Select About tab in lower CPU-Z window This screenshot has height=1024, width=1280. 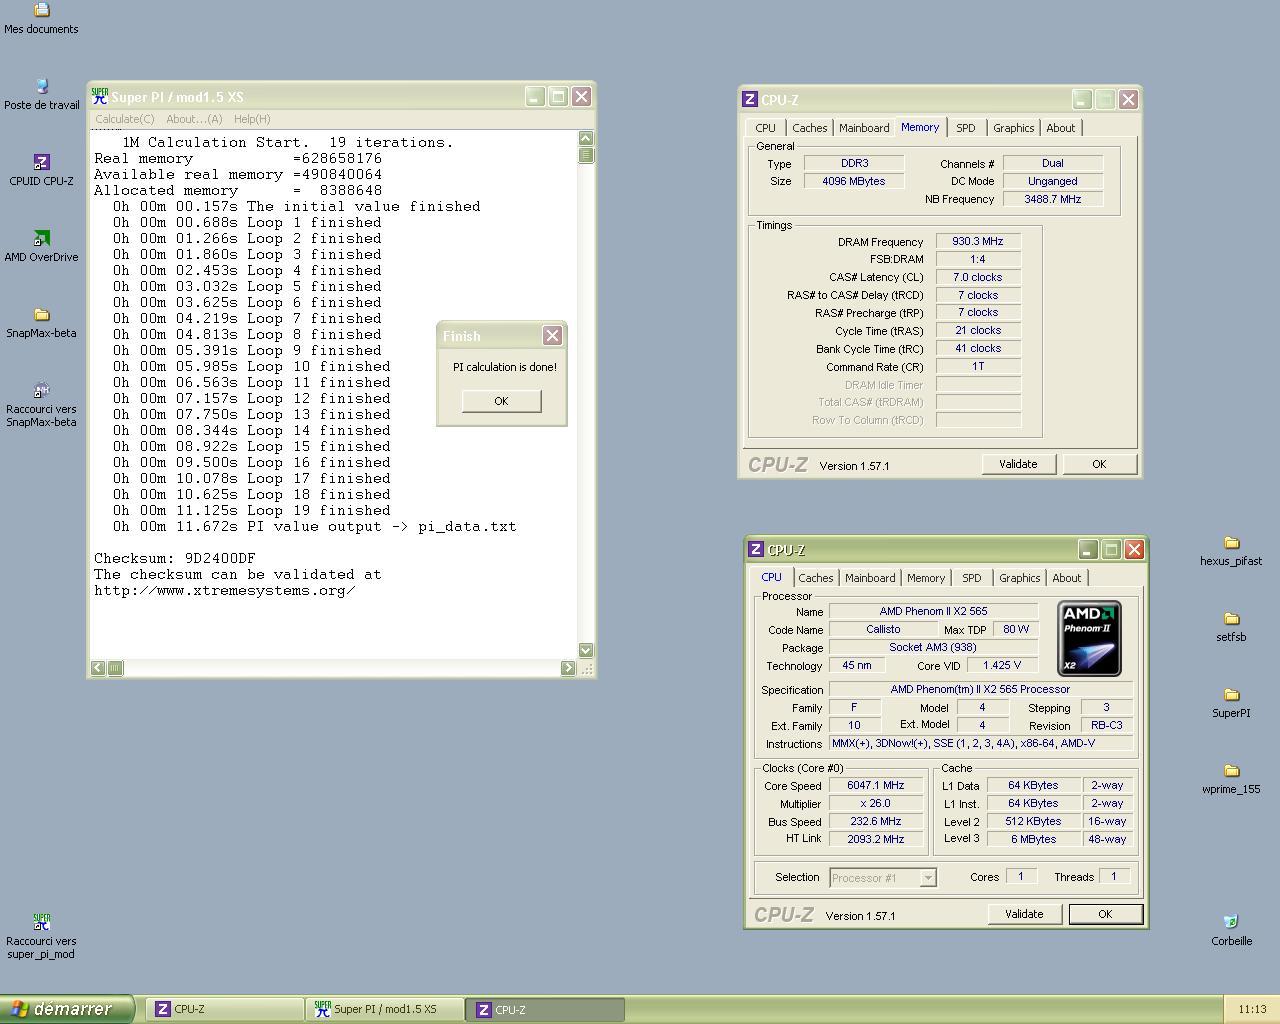(x=1067, y=578)
